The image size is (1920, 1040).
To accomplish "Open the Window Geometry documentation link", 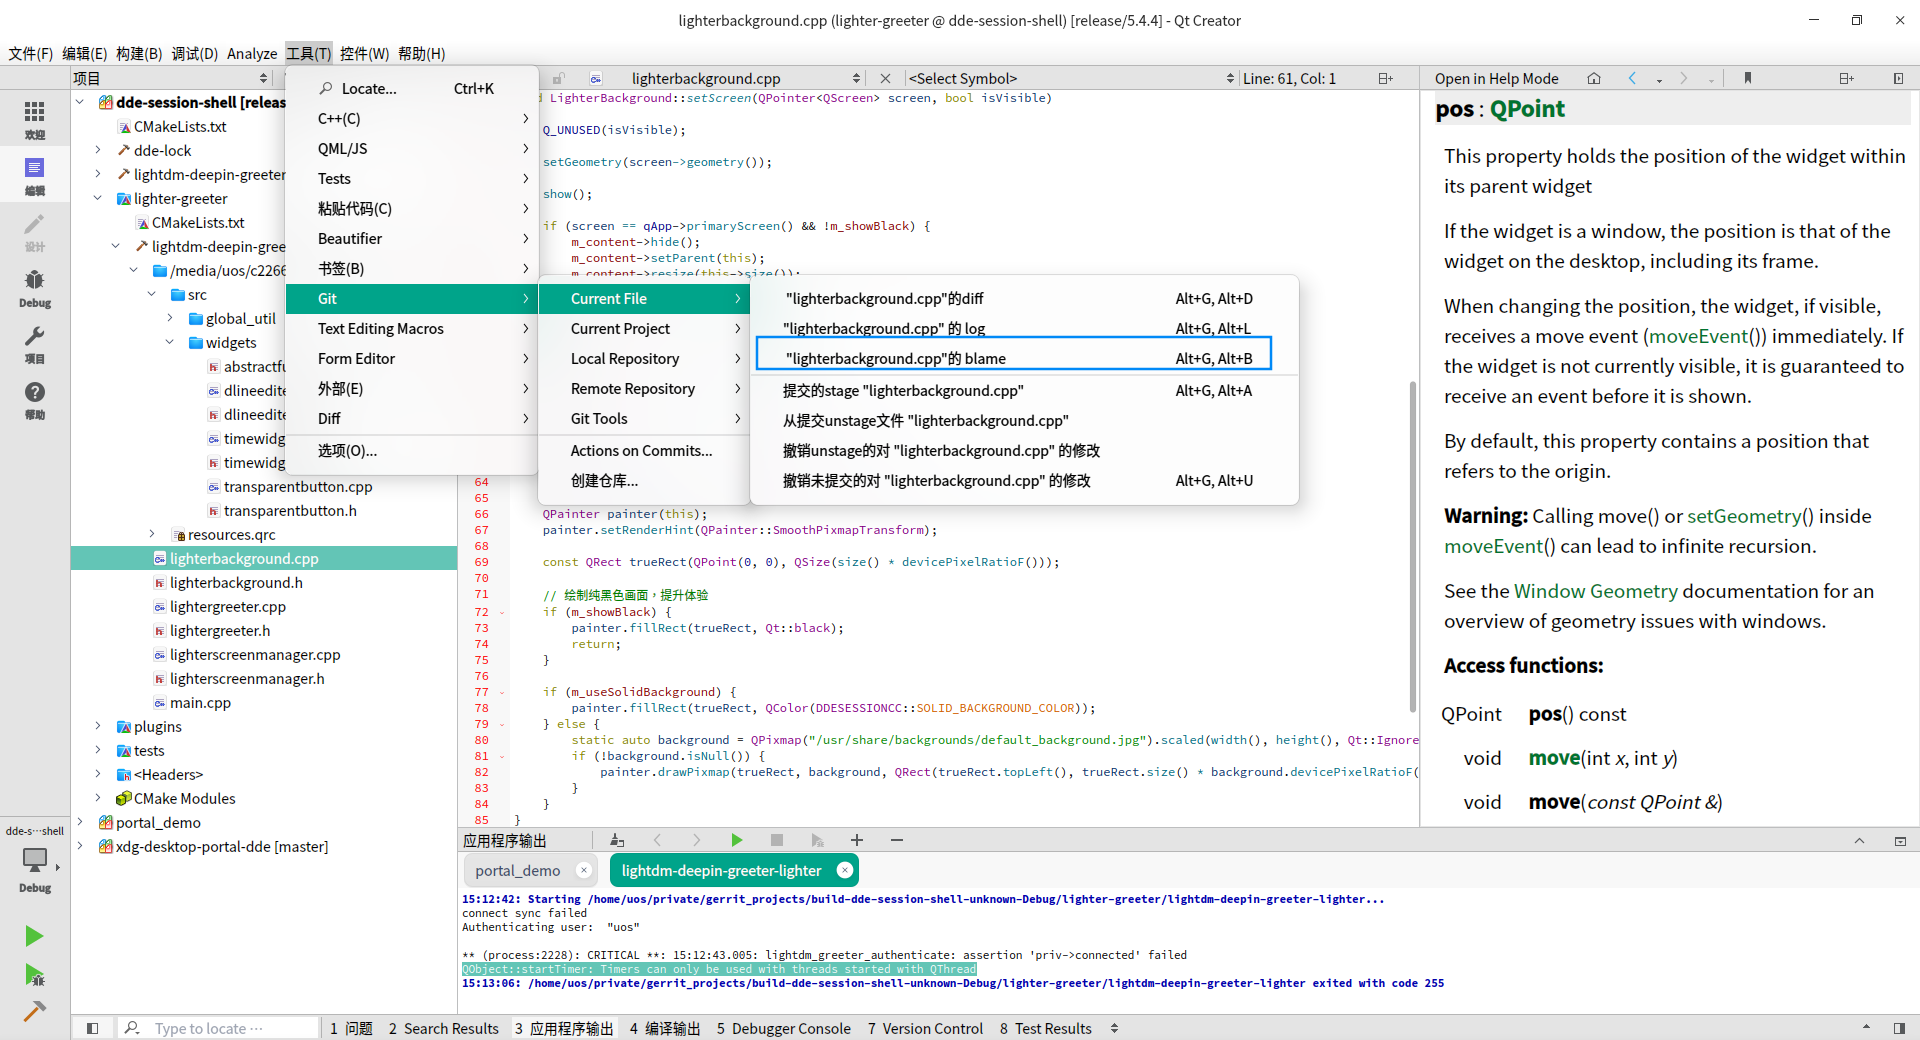I will point(1595,591).
